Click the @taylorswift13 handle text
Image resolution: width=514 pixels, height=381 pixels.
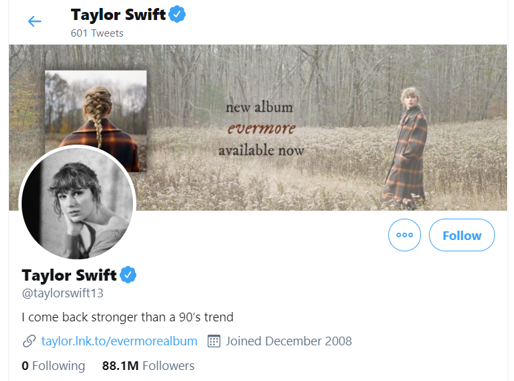click(x=63, y=293)
